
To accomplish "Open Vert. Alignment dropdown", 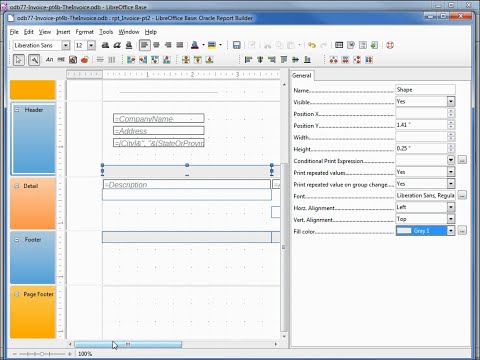I will [451, 219].
